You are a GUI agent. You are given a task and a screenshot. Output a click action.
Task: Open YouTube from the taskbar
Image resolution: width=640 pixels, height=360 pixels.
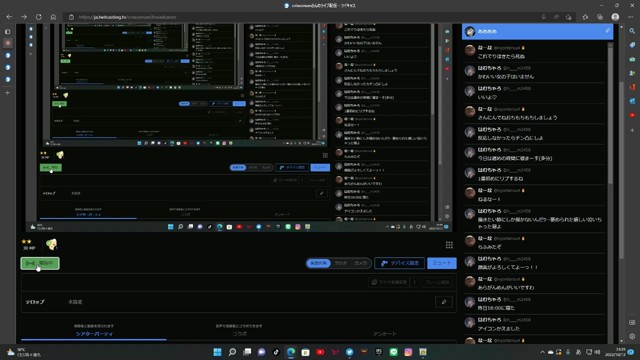tap(320, 352)
